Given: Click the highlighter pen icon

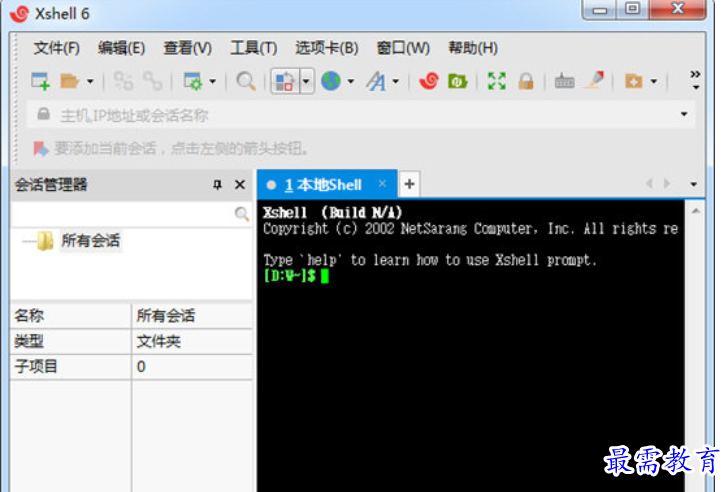Looking at the screenshot, I should coord(595,80).
